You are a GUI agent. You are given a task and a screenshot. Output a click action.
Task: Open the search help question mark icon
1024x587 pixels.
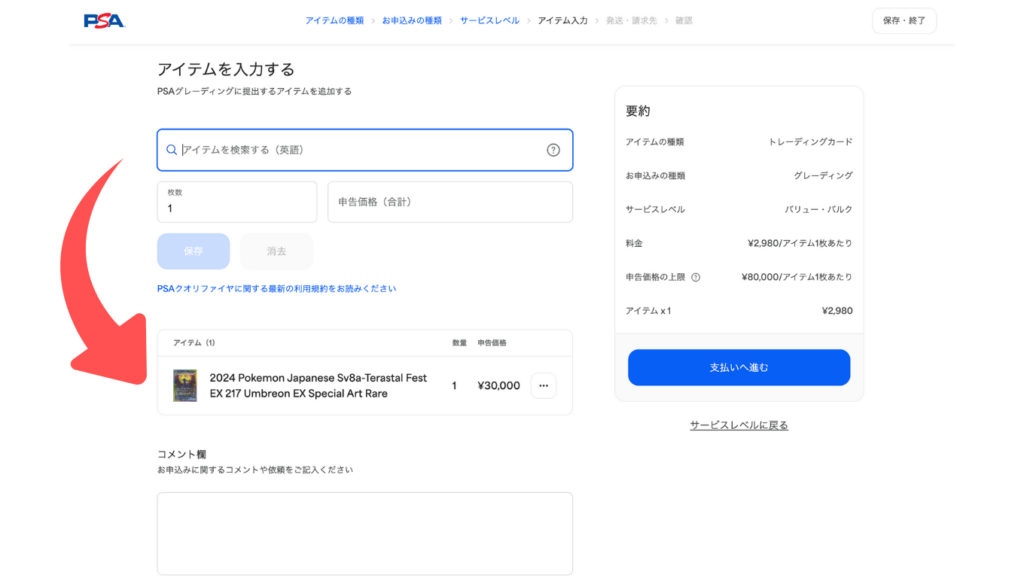pos(553,150)
